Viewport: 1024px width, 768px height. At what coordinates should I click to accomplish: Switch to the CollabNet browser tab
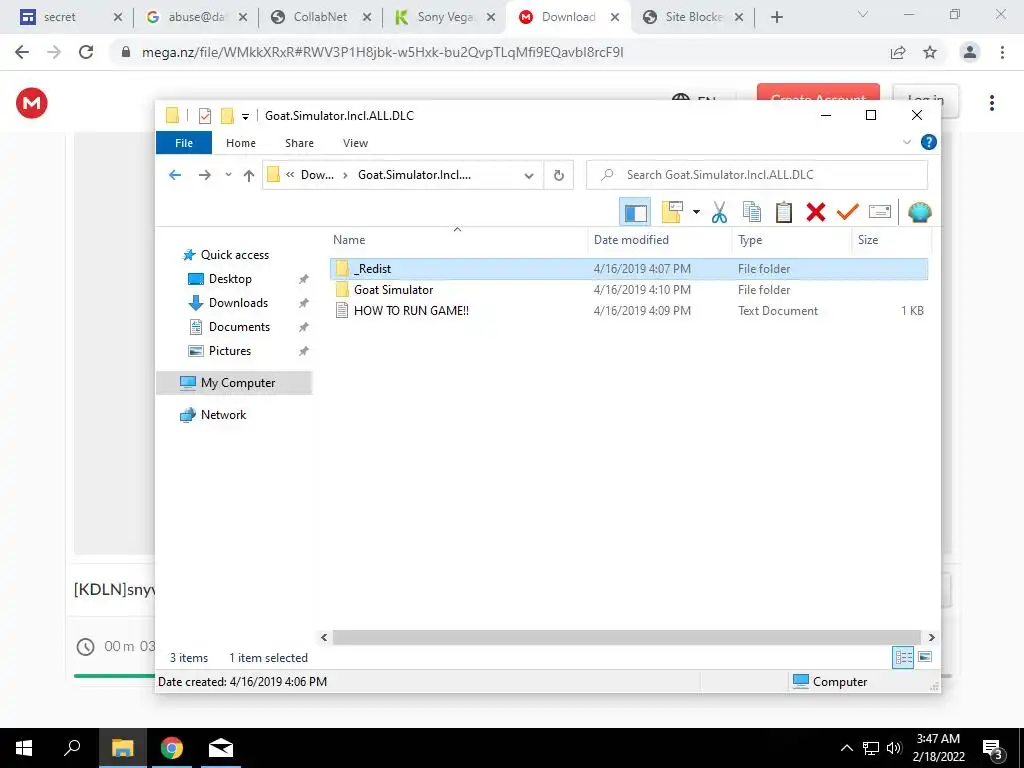click(320, 17)
